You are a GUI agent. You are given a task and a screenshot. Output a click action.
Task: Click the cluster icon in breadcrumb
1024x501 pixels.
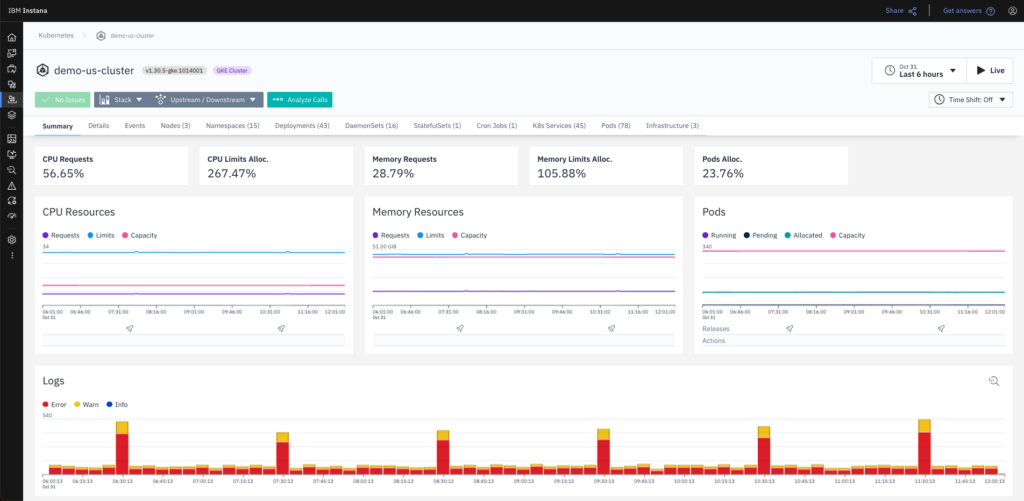101,35
